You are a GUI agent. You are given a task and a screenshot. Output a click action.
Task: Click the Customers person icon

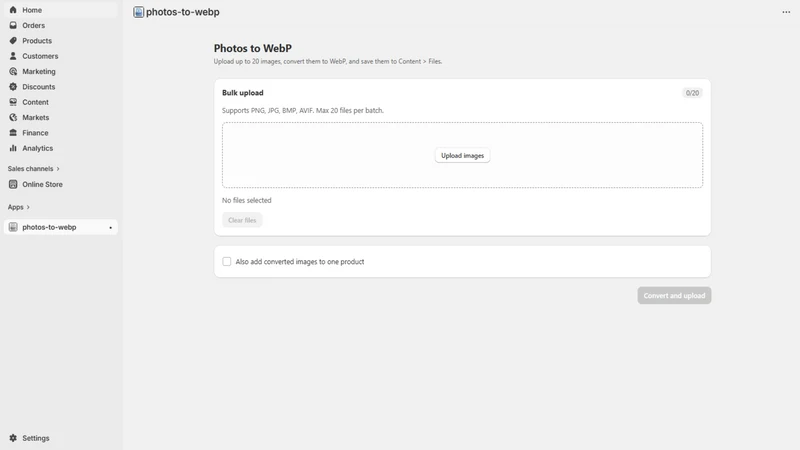(x=13, y=56)
